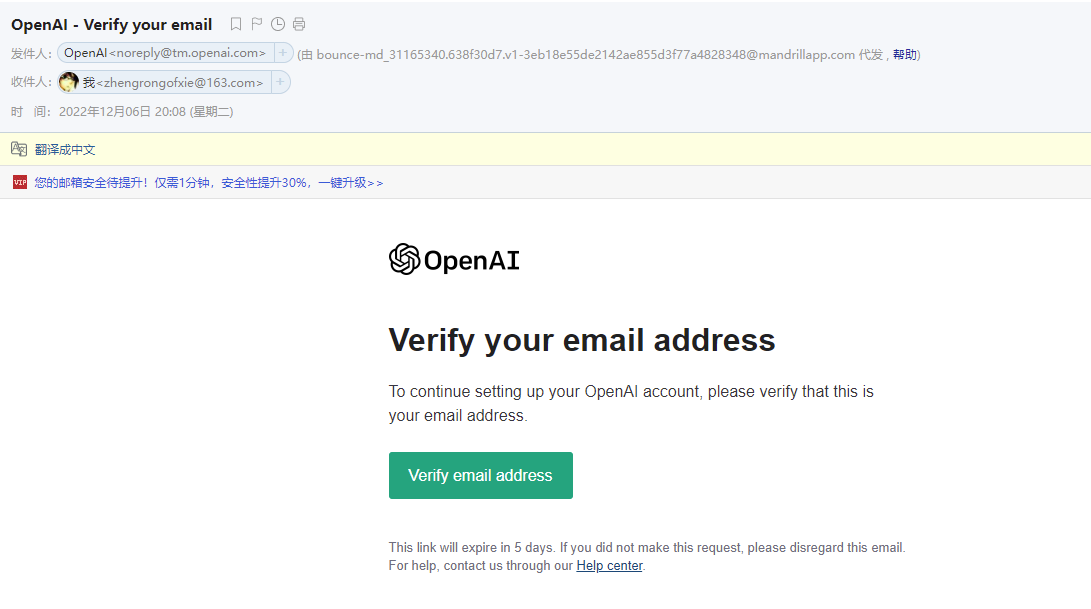
Task: Print this email using the printer icon
Action: click(x=299, y=24)
